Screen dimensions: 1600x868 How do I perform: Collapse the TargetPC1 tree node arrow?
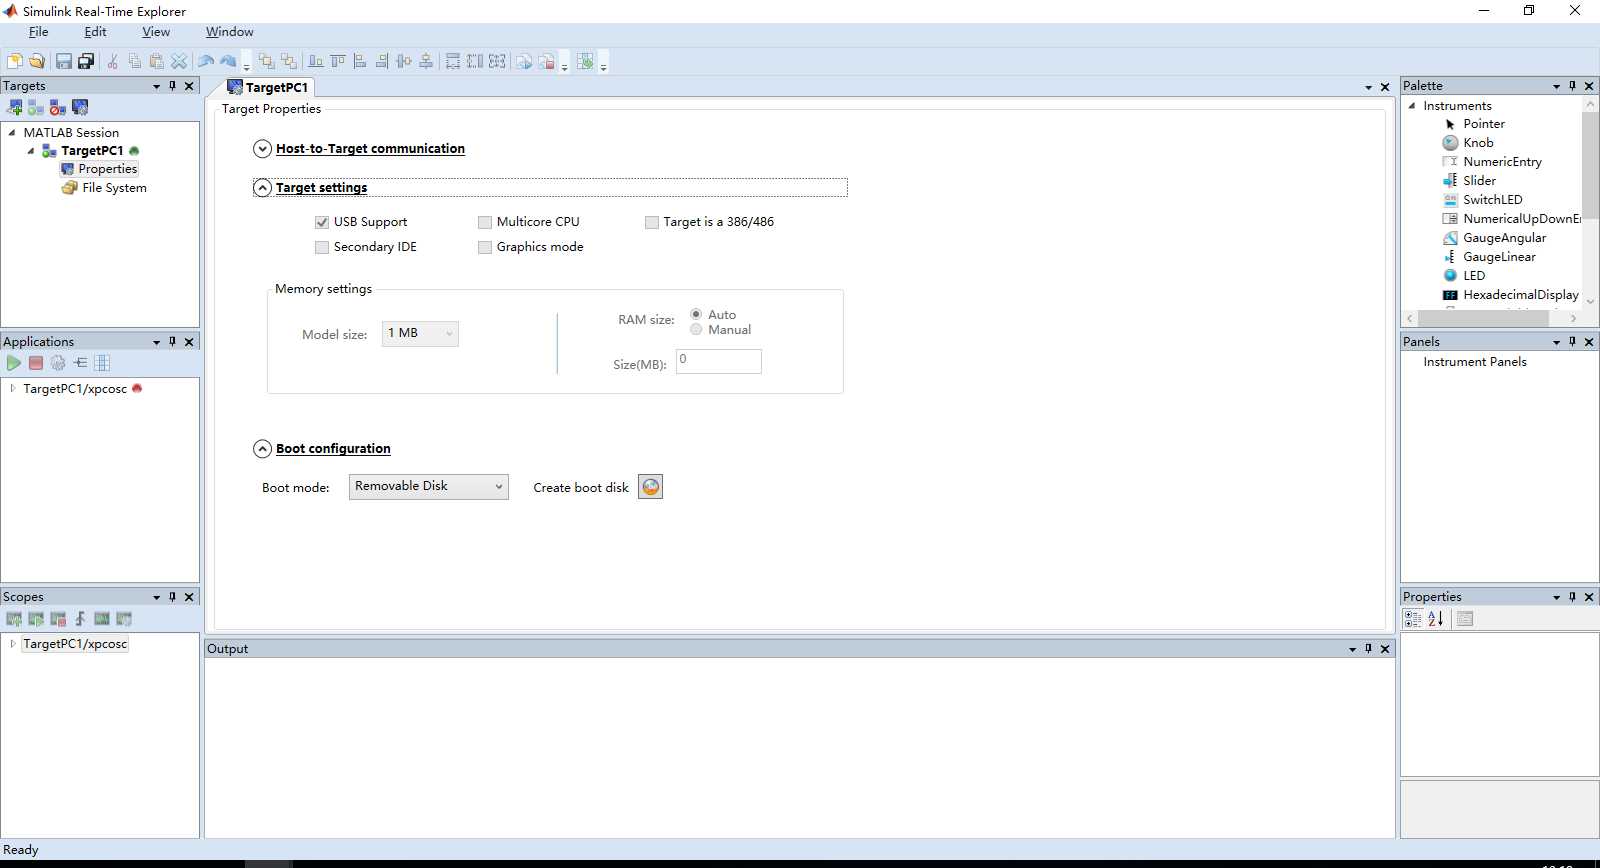[31, 151]
